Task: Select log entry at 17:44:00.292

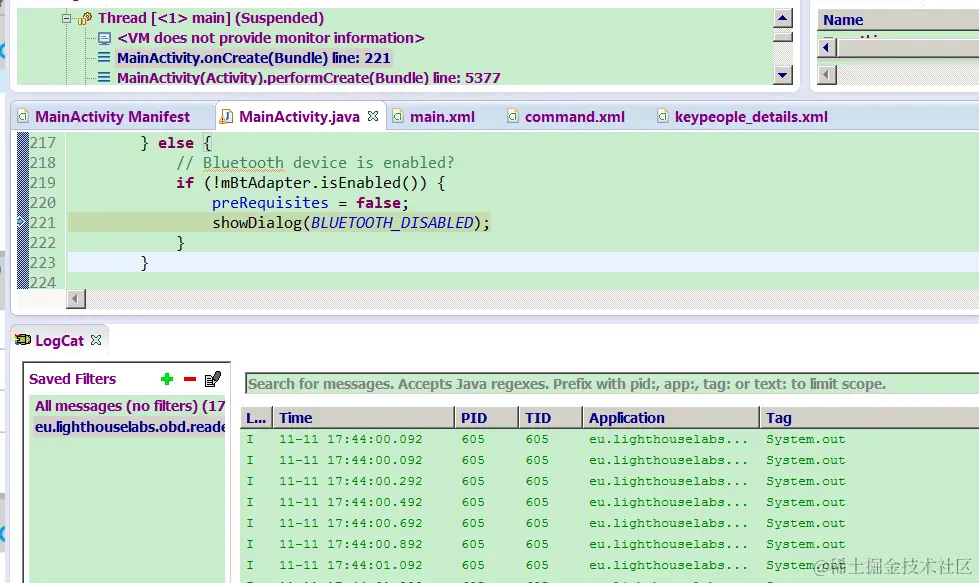Action: [610, 481]
